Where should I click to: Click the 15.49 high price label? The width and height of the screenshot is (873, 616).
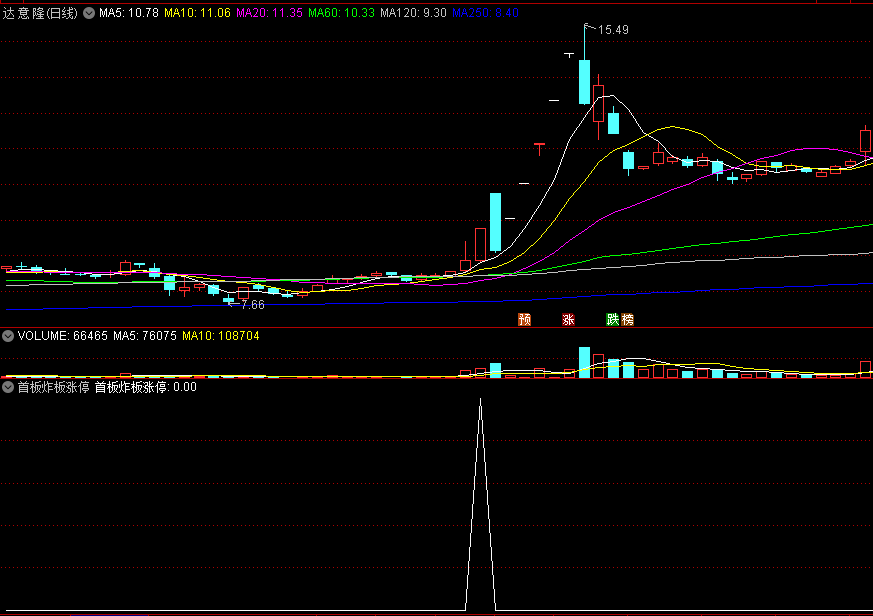coord(613,30)
